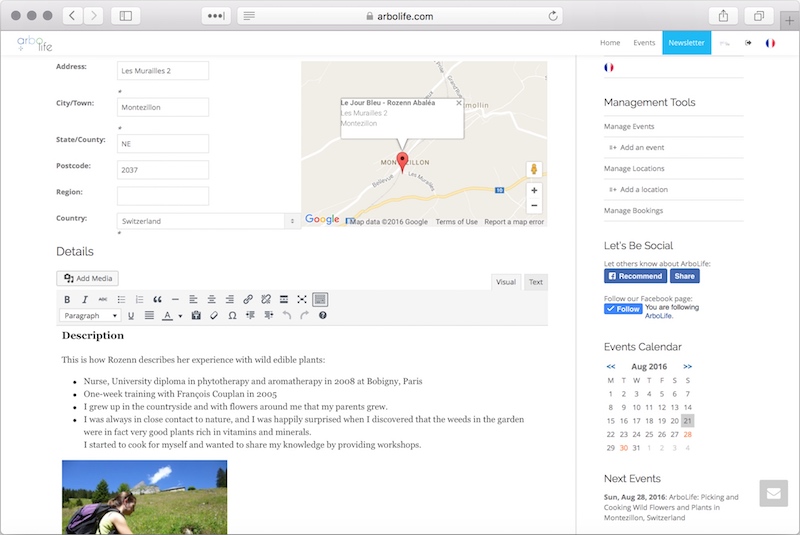Align text left

coord(193,299)
